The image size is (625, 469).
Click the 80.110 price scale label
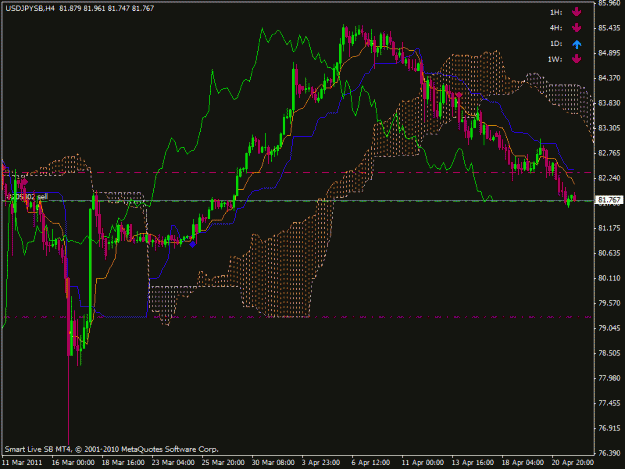click(x=610, y=278)
